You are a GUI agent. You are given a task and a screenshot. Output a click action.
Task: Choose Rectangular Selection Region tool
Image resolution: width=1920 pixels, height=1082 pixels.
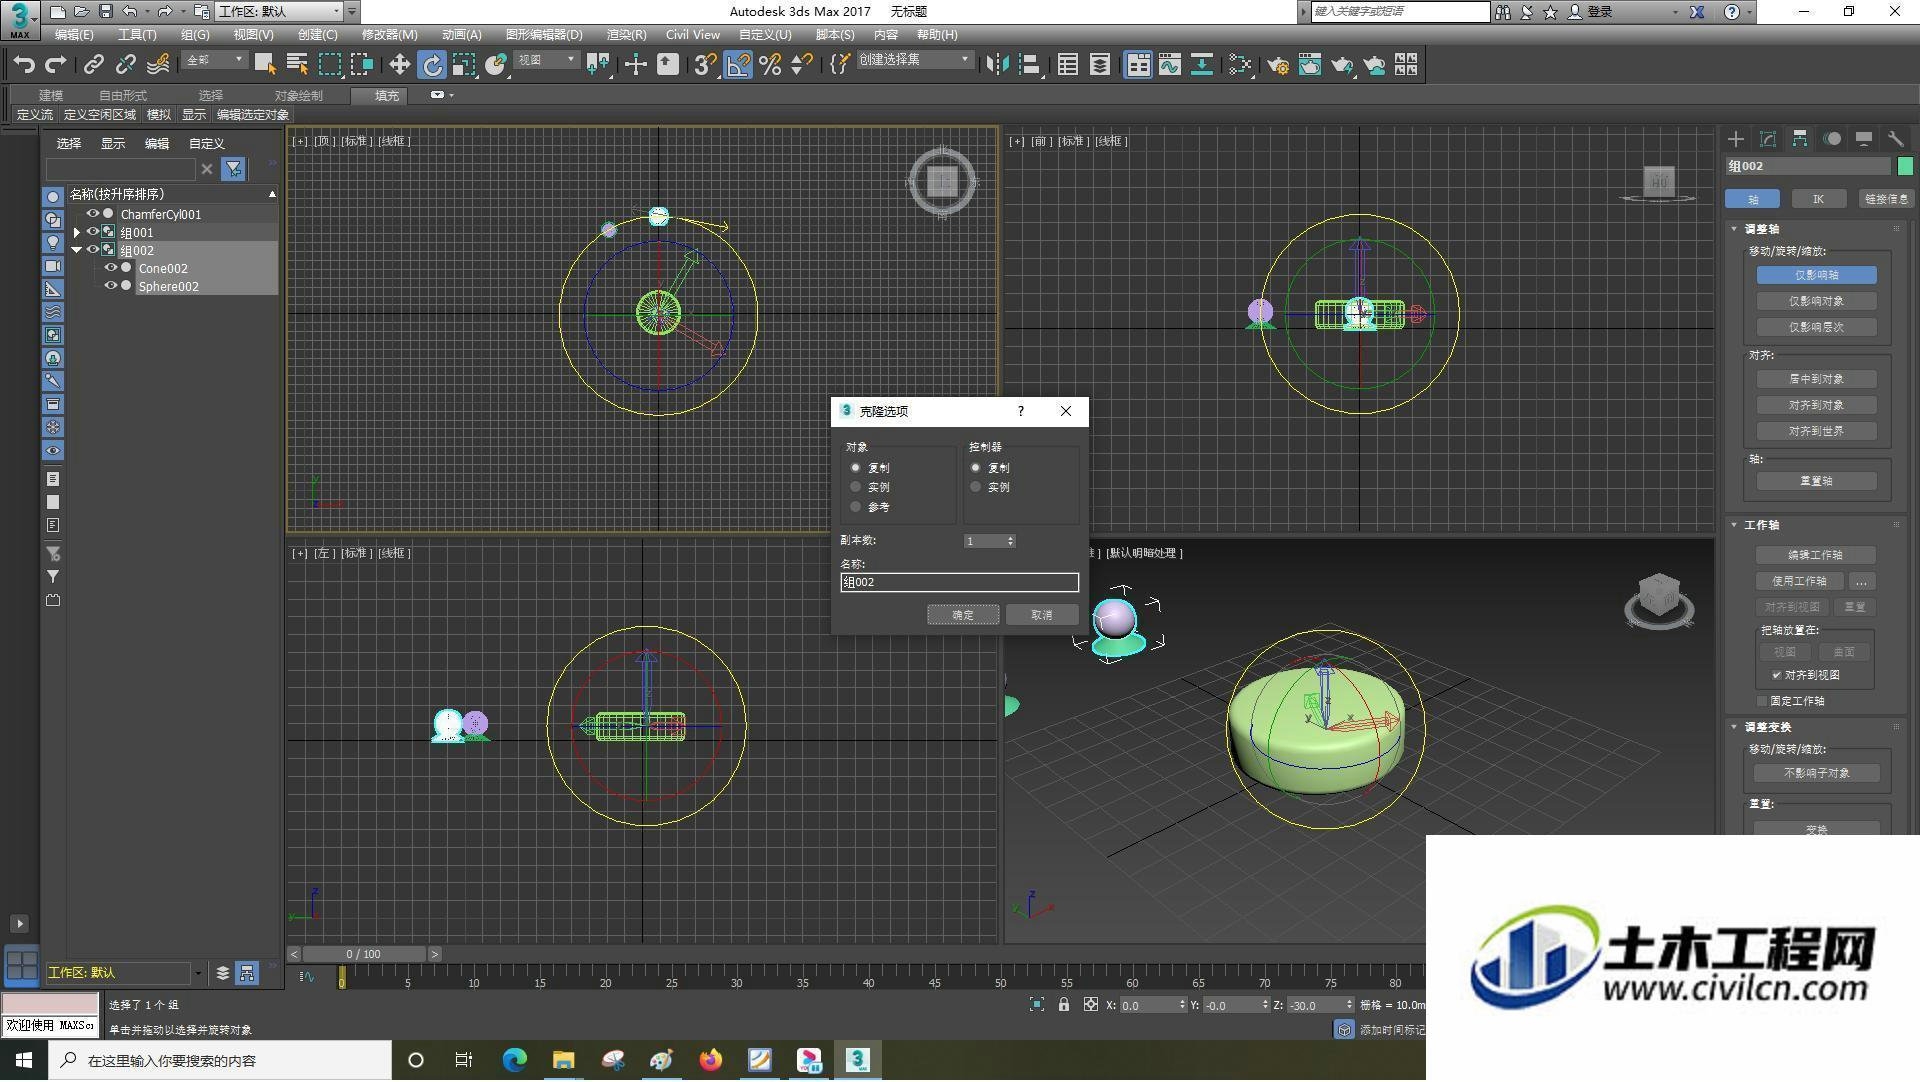329,65
